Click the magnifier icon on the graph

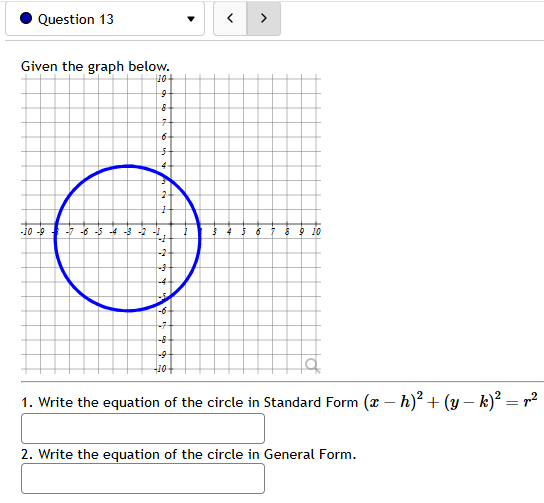point(312,365)
